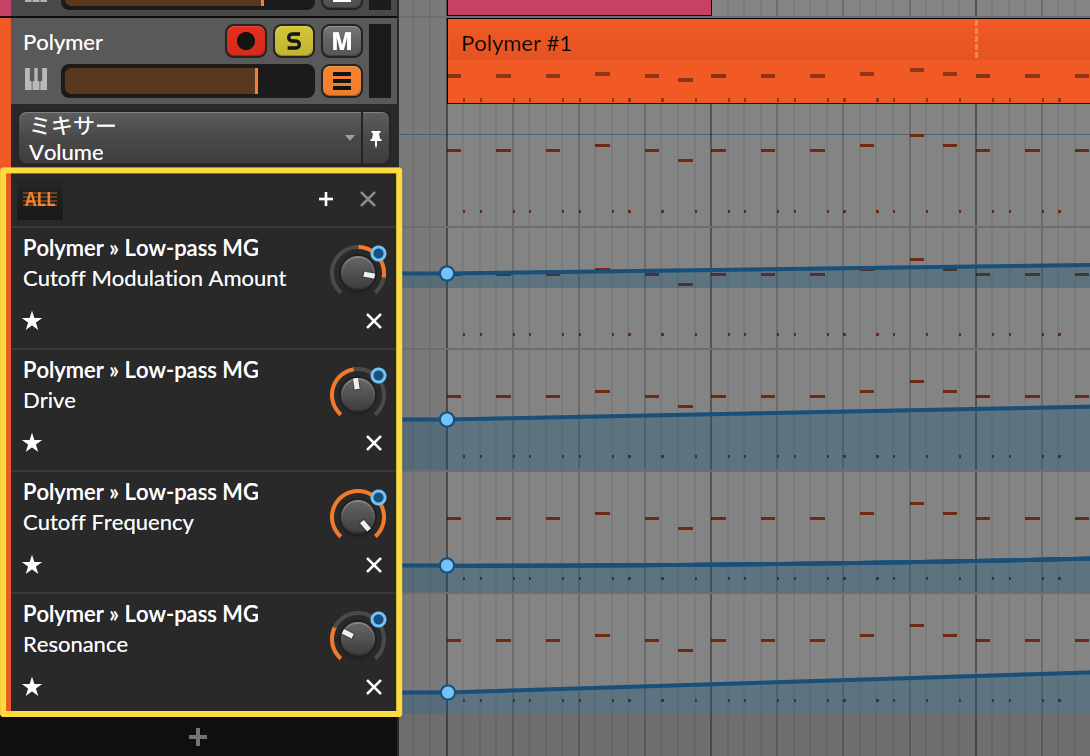Add new track with bottom plus

pos(198,737)
